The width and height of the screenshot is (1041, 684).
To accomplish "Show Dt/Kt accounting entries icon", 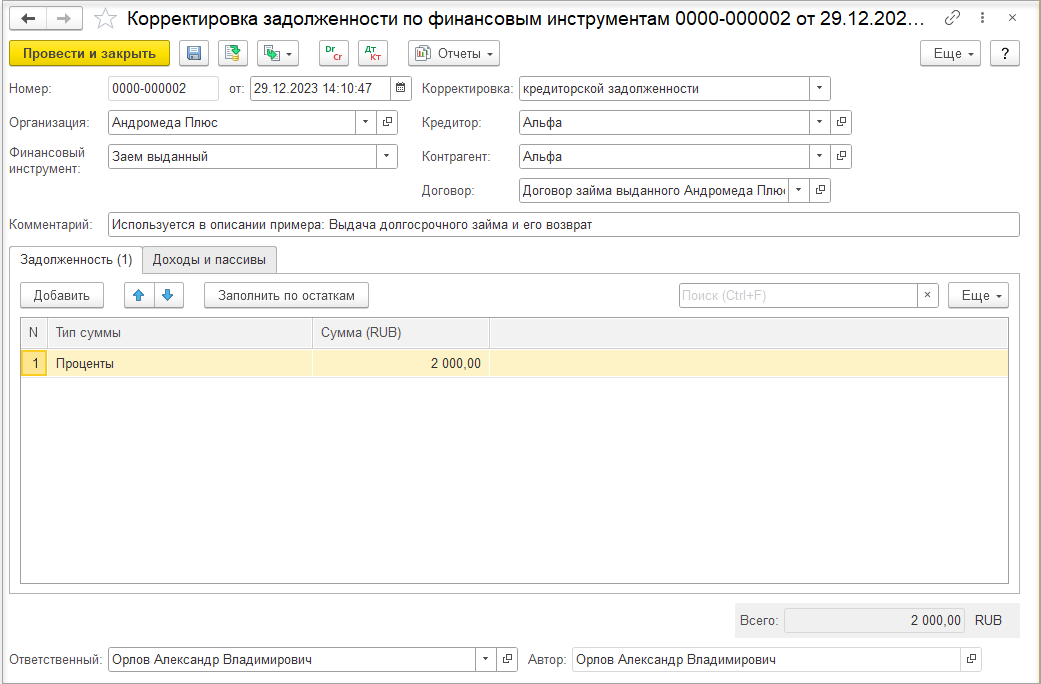I will pos(373,54).
